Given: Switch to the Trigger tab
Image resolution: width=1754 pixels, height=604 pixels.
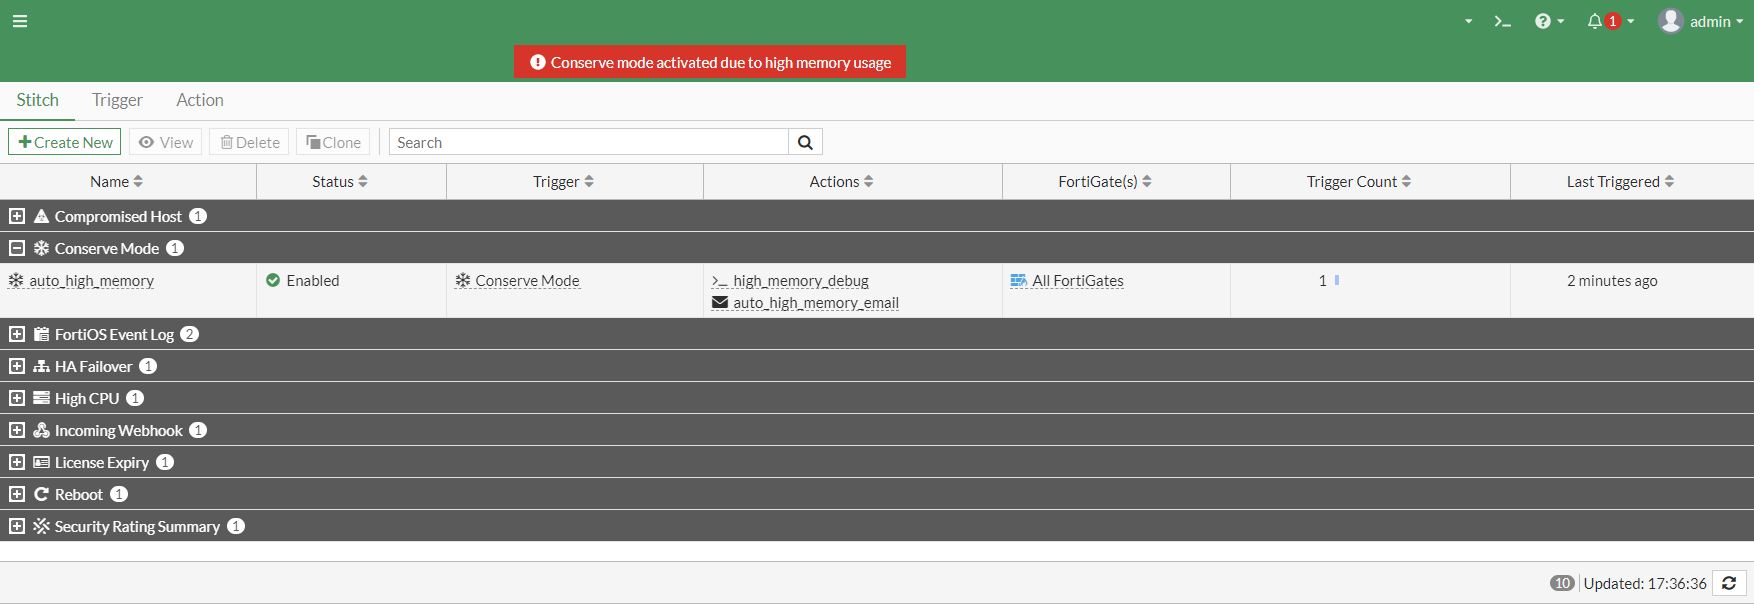Looking at the screenshot, I should click(117, 100).
